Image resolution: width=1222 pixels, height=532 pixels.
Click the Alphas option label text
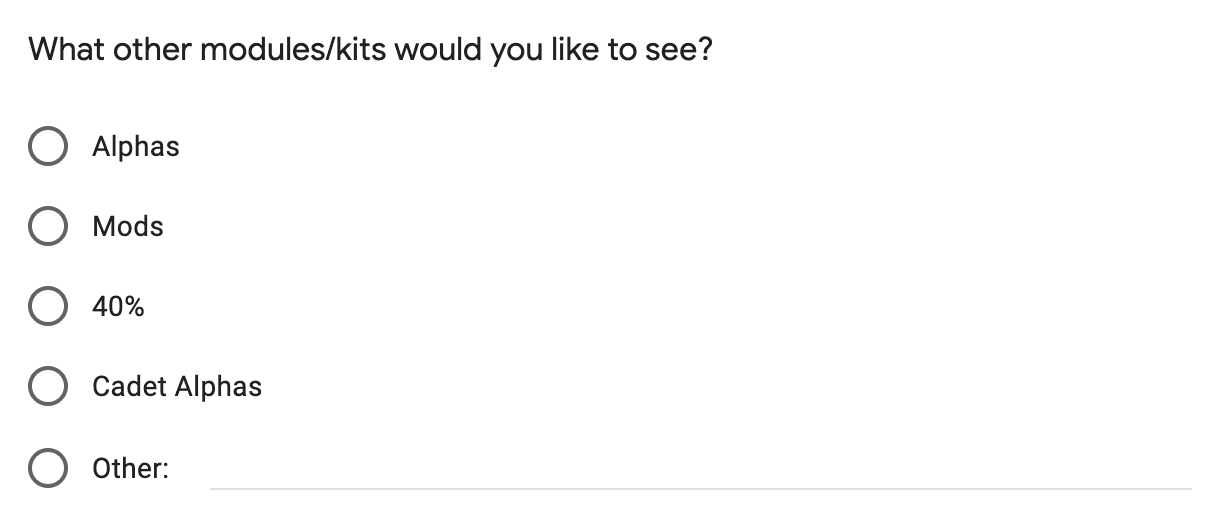coord(136,147)
